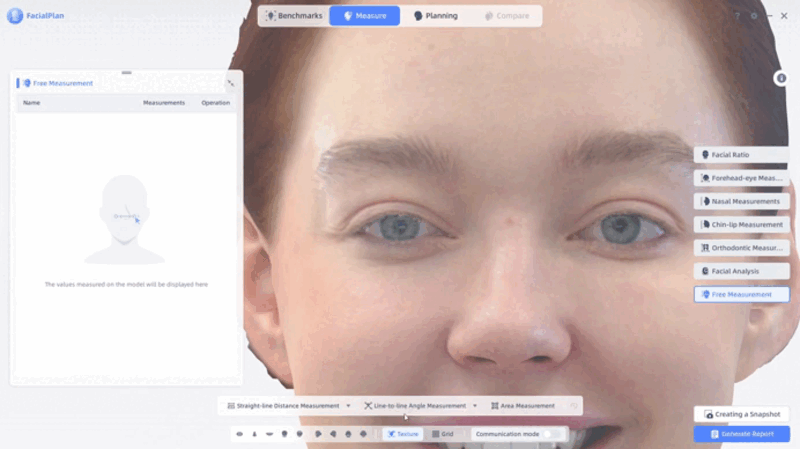The image size is (800, 449).
Task: Open Nasal Measurements panel
Action: tap(741, 201)
